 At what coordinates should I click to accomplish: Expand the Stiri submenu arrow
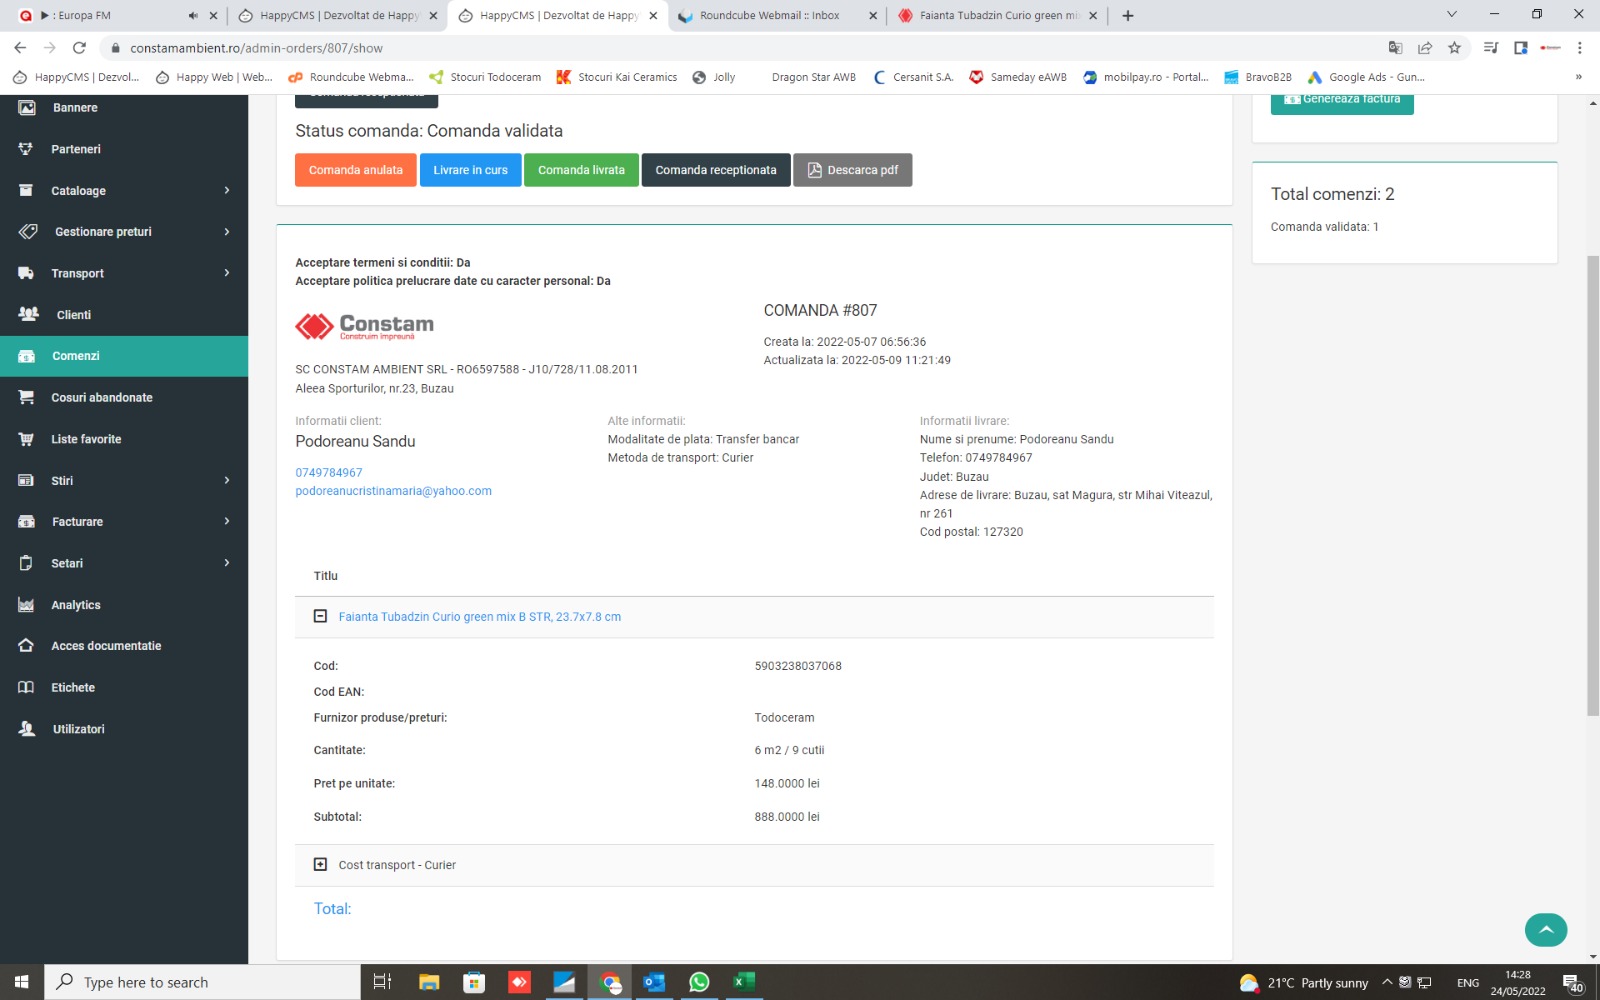click(227, 480)
